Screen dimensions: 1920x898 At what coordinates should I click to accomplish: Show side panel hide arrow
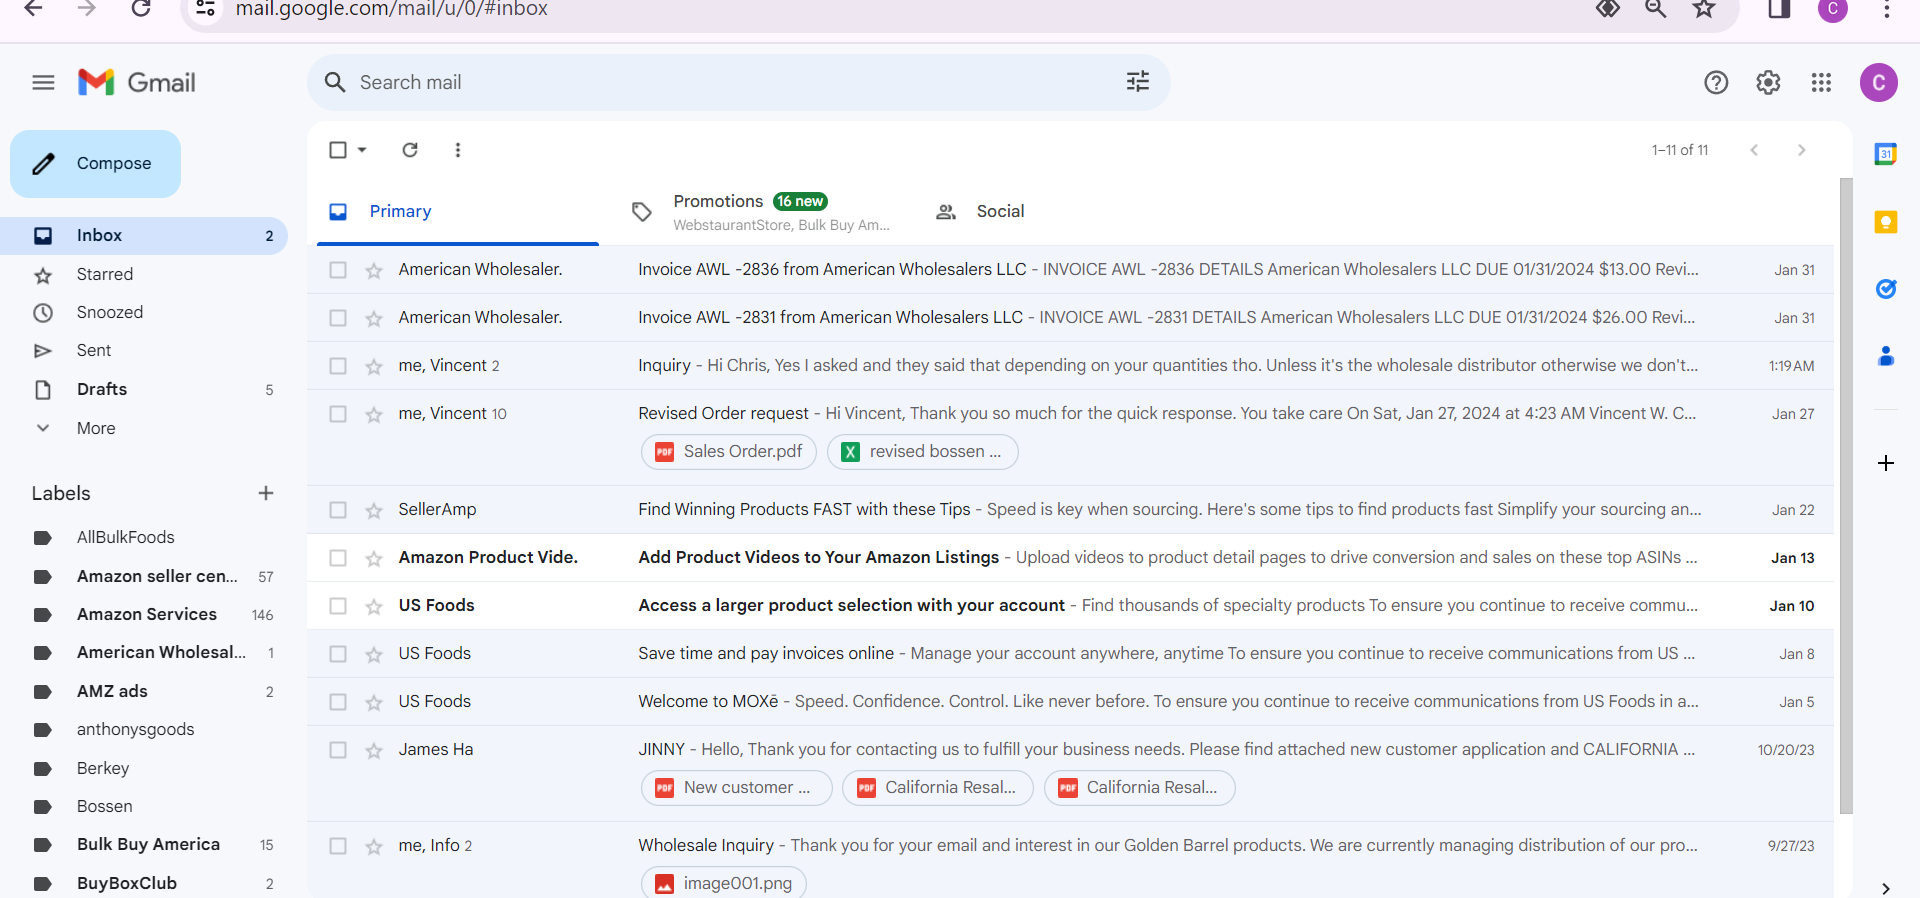[1886, 888]
